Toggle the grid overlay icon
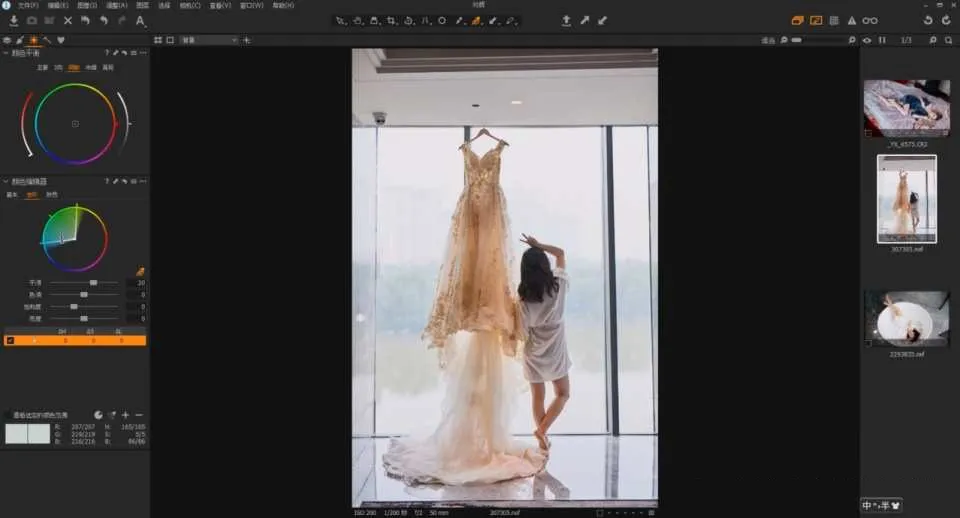This screenshot has height=518, width=960. pyautogui.click(x=834, y=21)
